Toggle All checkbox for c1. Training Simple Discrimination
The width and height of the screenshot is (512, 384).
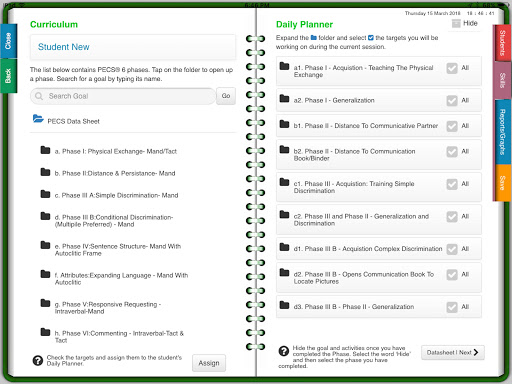tap(452, 184)
